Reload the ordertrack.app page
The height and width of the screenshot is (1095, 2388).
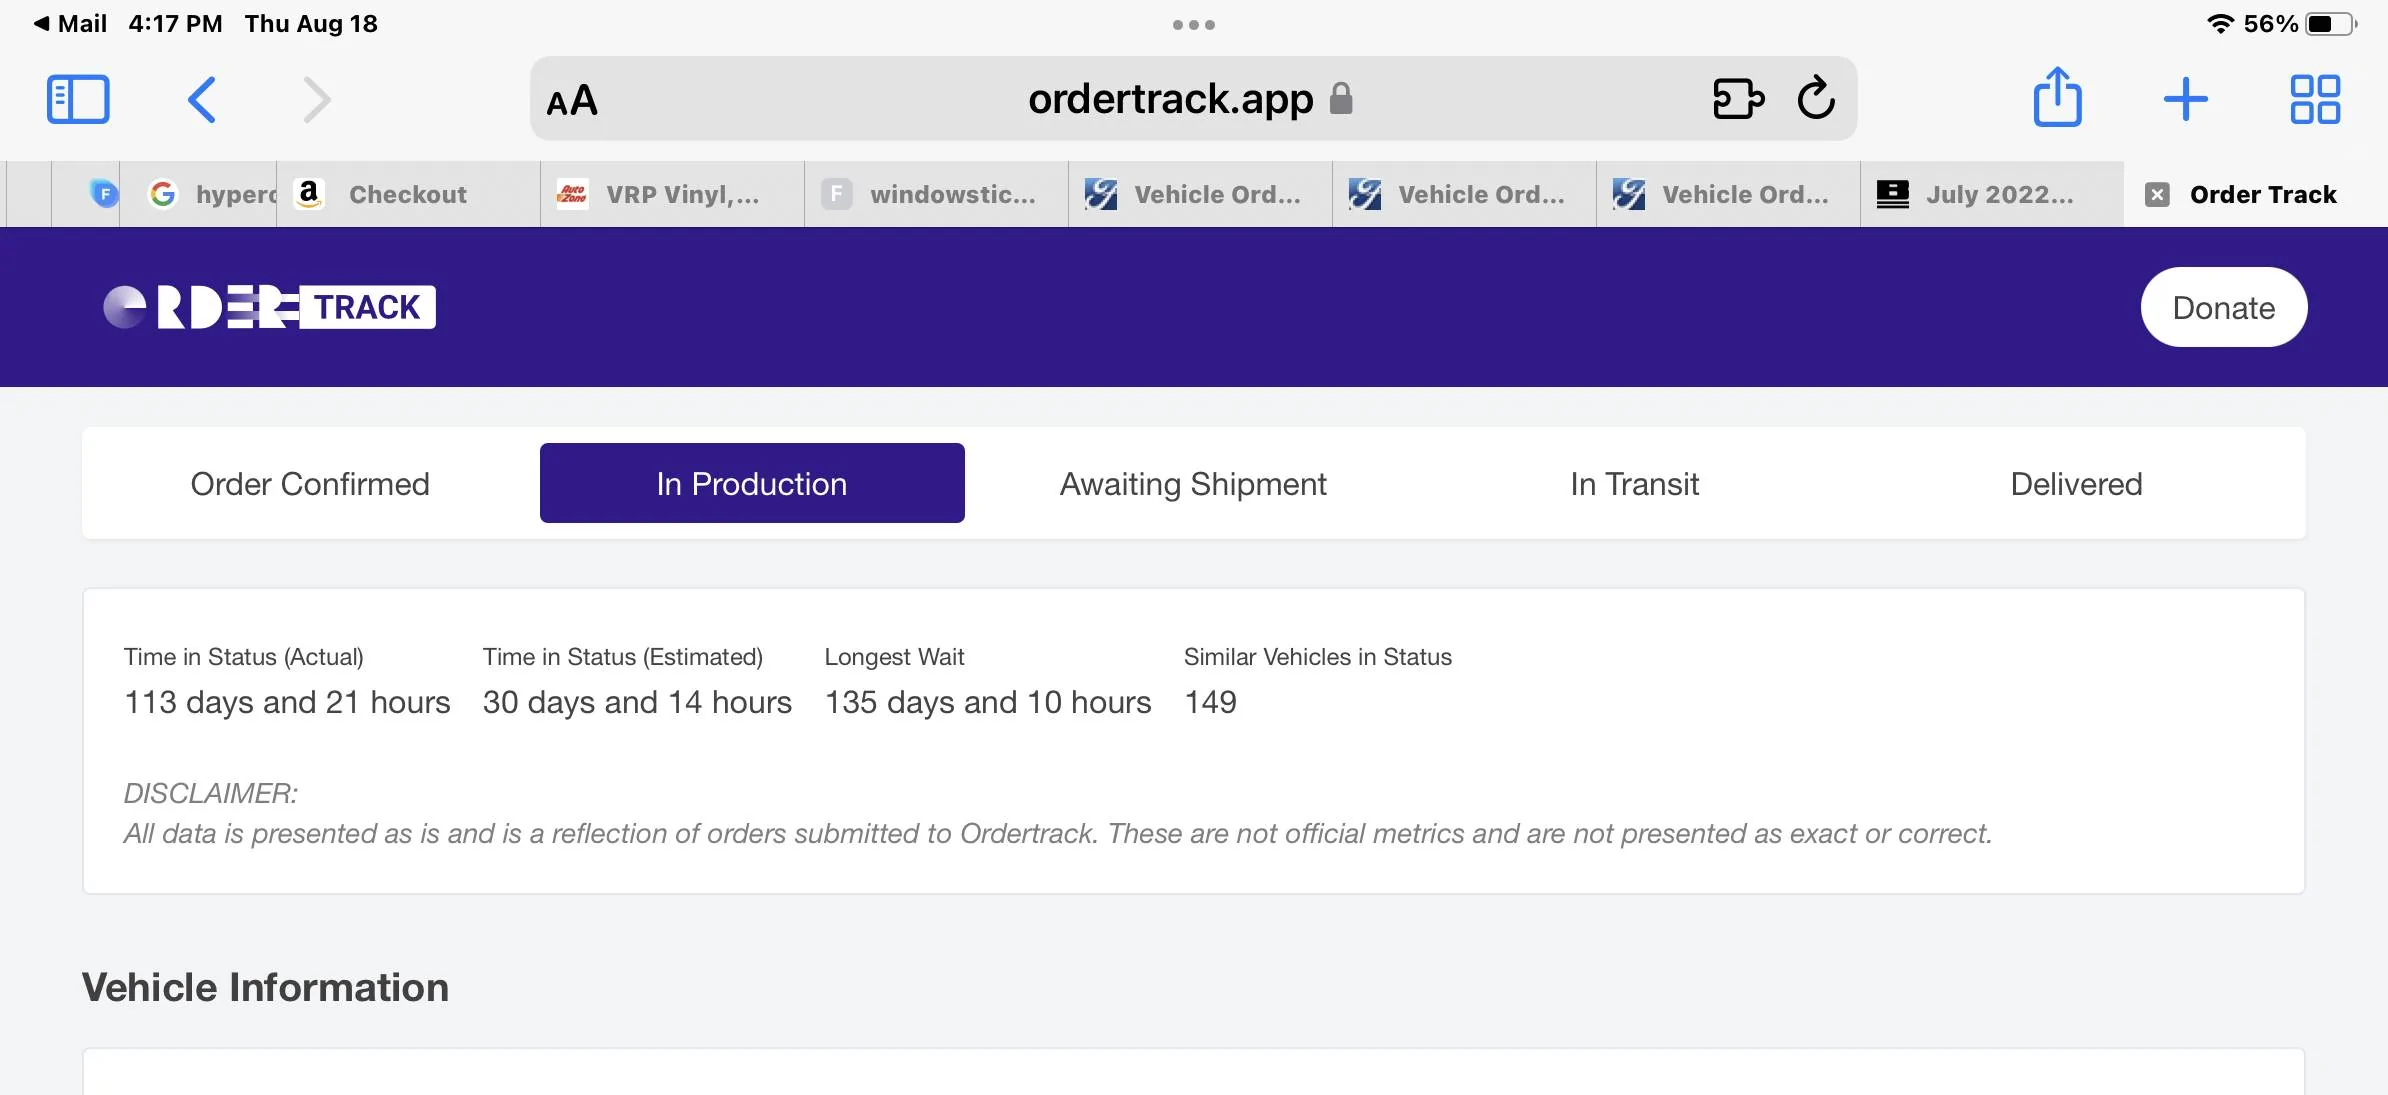click(1816, 99)
